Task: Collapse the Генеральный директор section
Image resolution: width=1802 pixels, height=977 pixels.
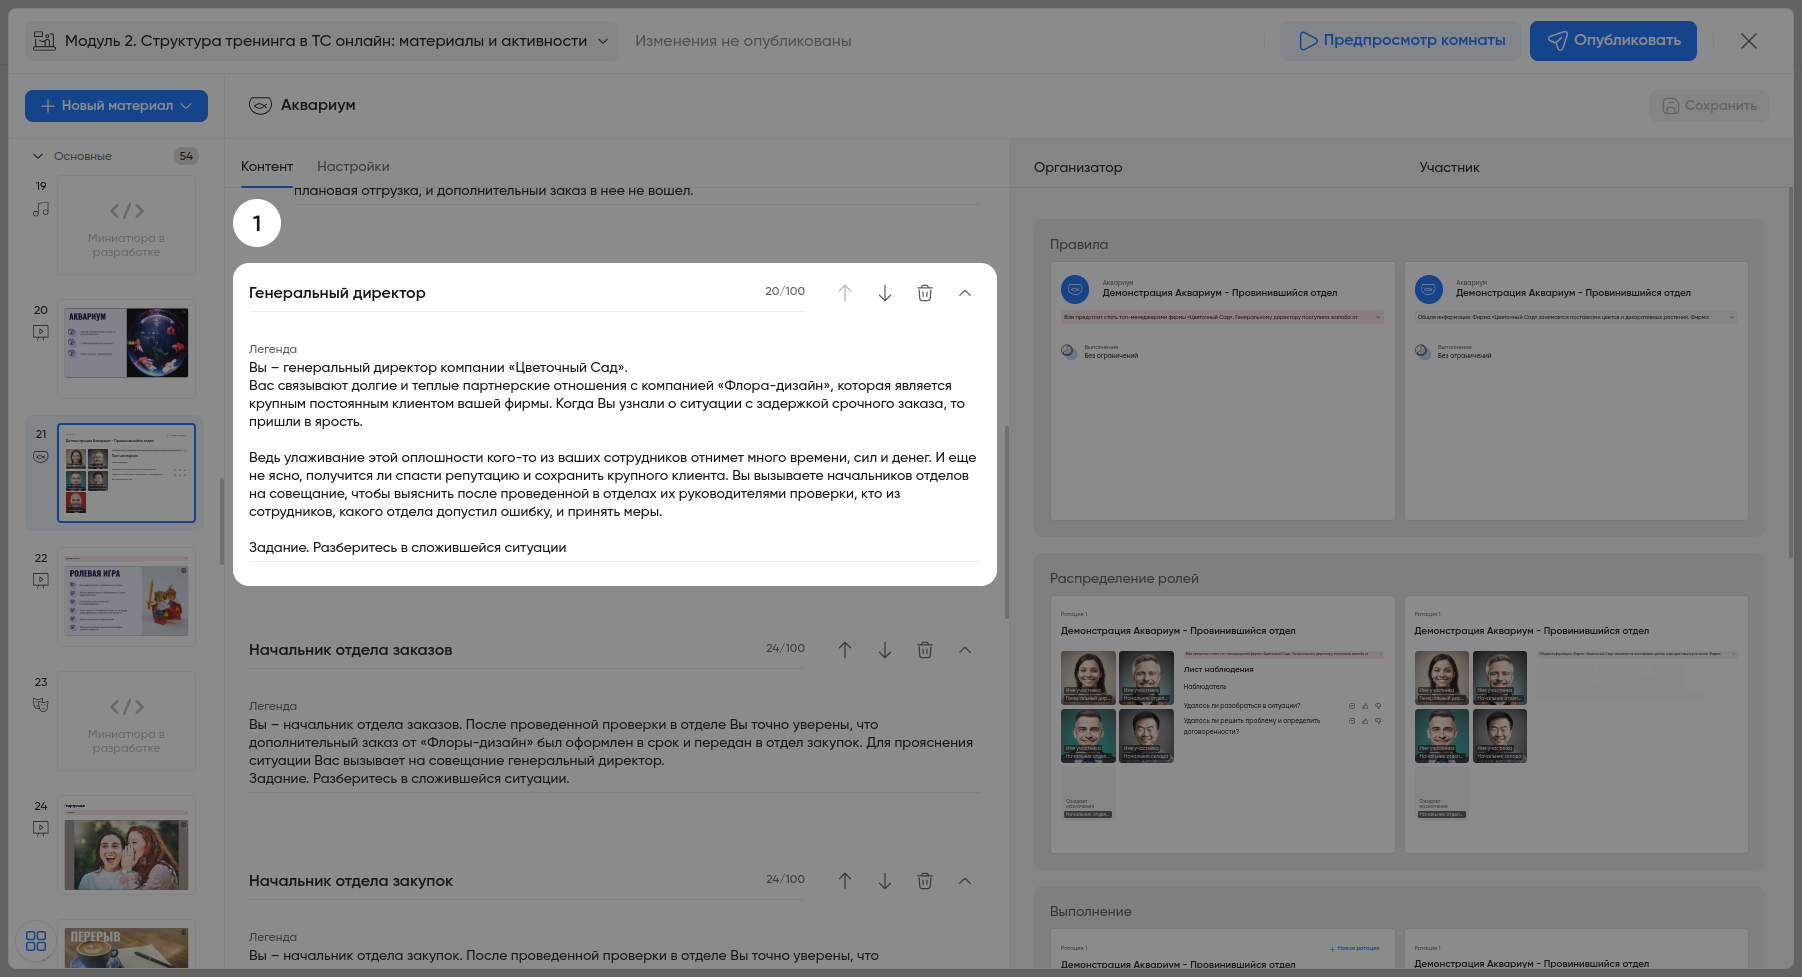Action: (965, 293)
